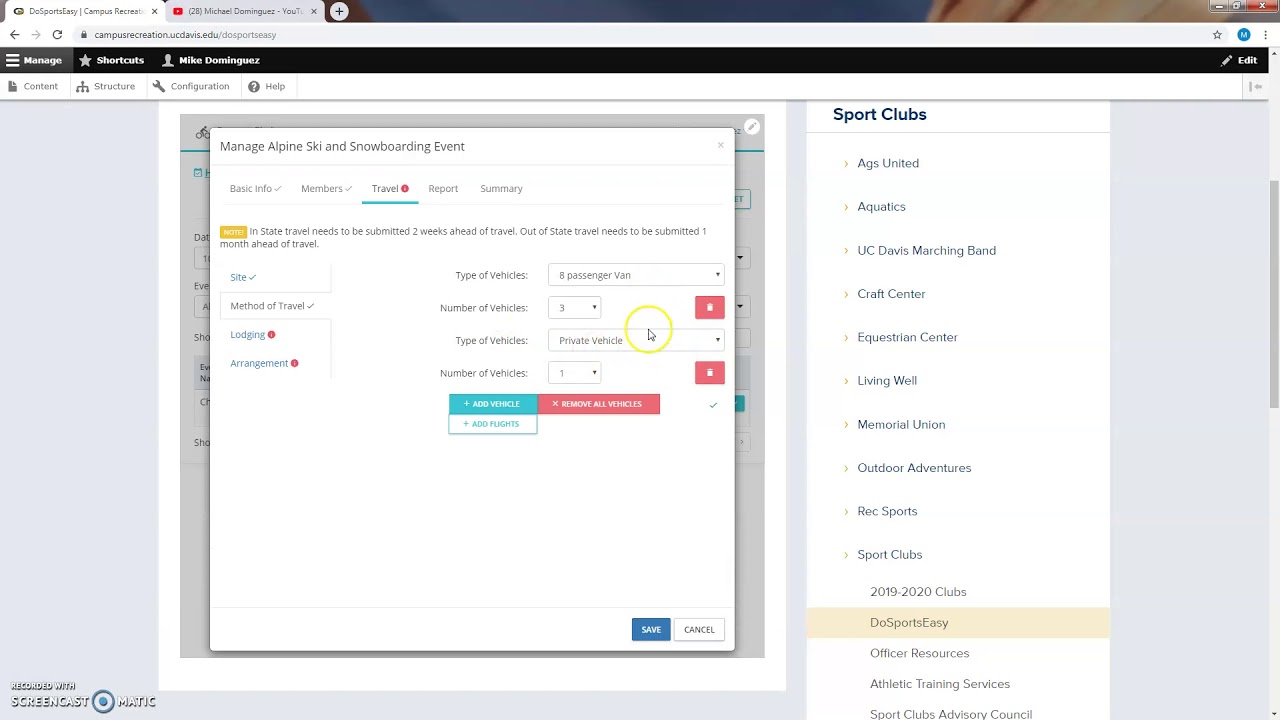The width and height of the screenshot is (1280, 720).
Task: Reload the current page
Action: point(57,34)
